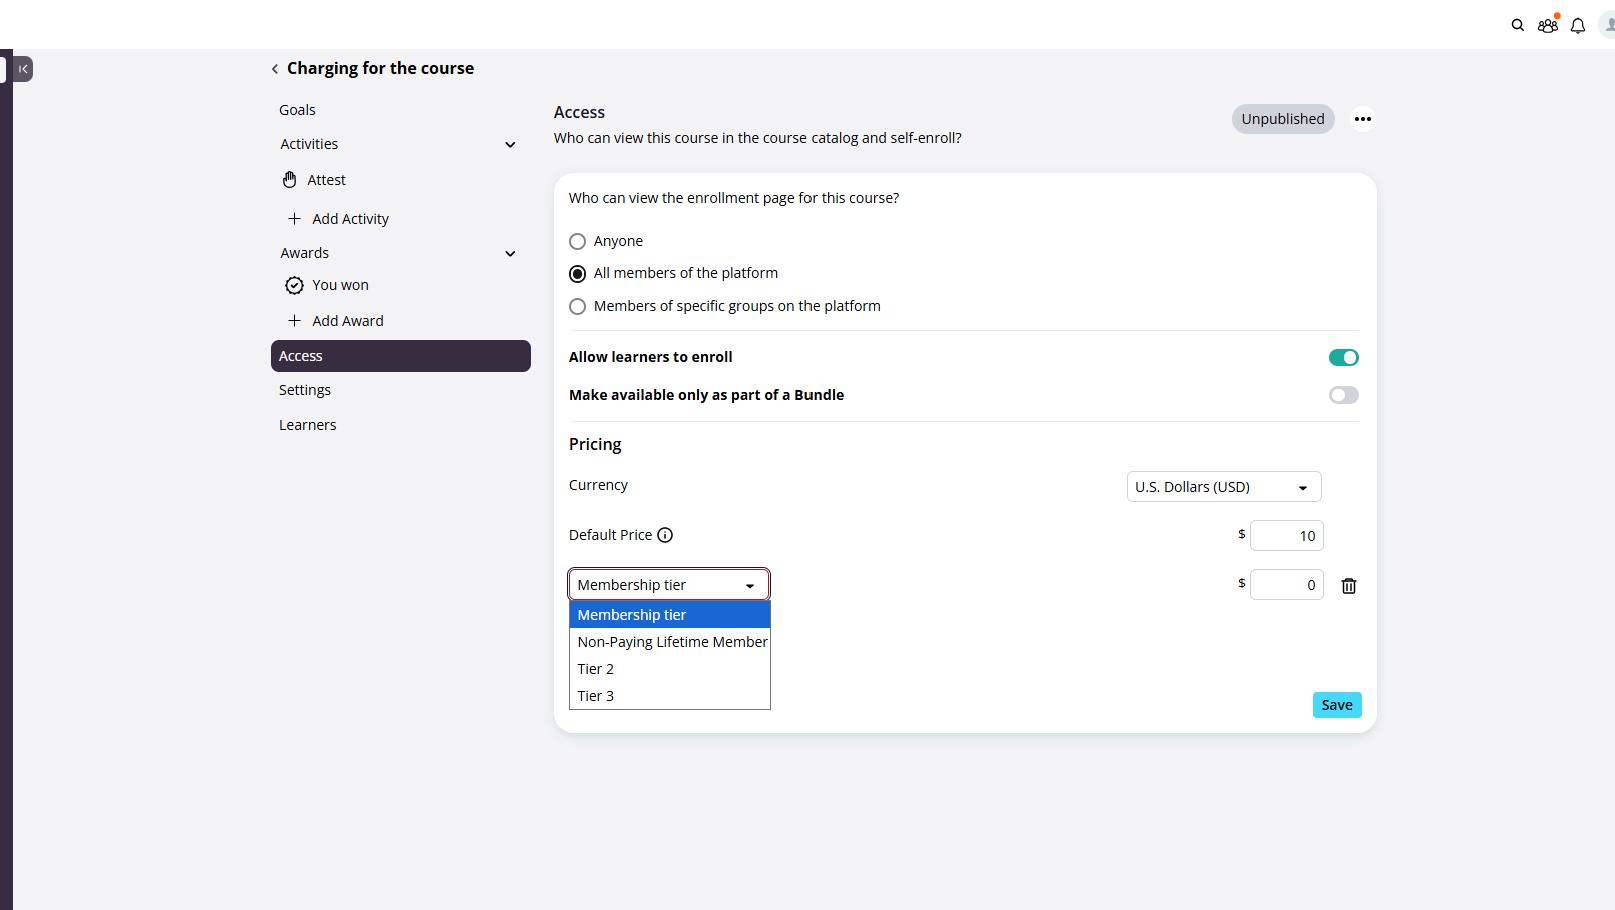Focus the Default Price input field
Image resolution: width=1615 pixels, height=910 pixels.
click(x=1286, y=536)
